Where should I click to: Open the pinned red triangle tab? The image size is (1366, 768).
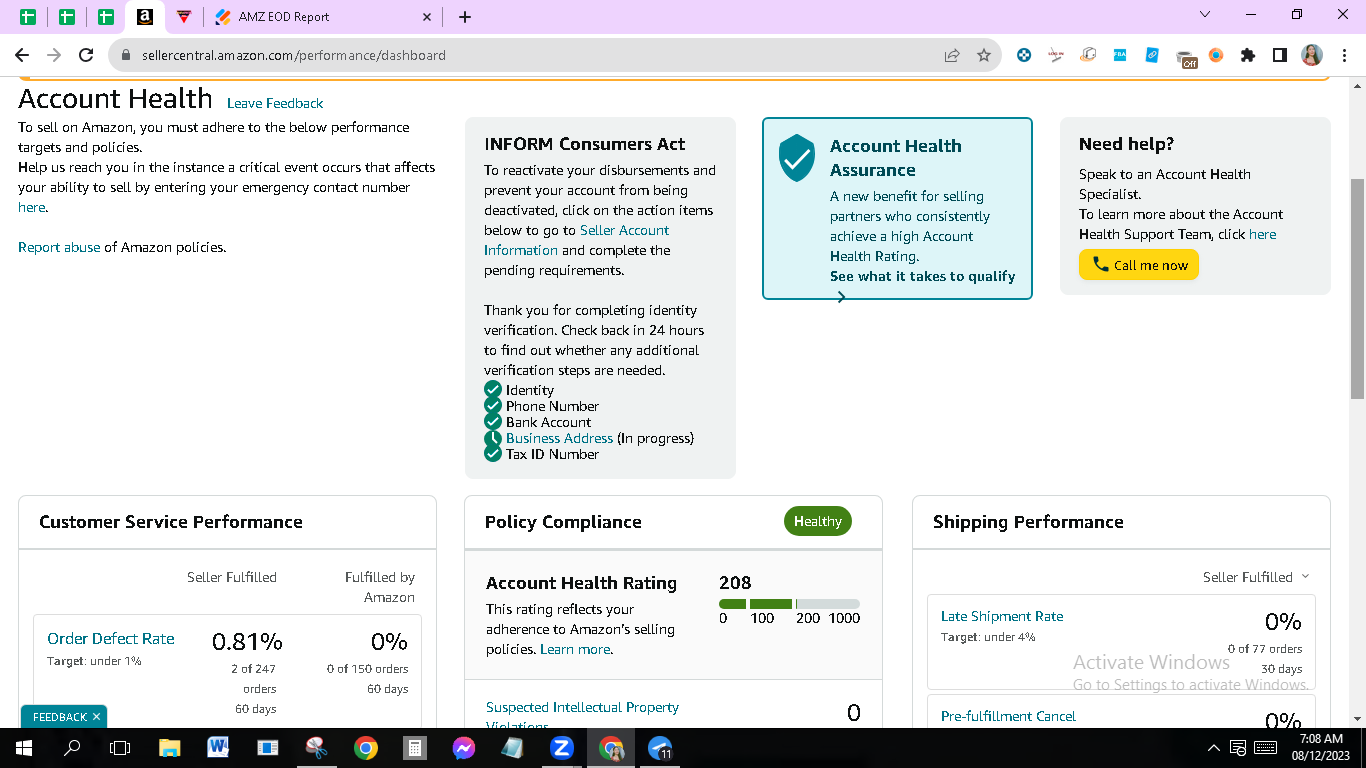pyautogui.click(x=183, y=17)
